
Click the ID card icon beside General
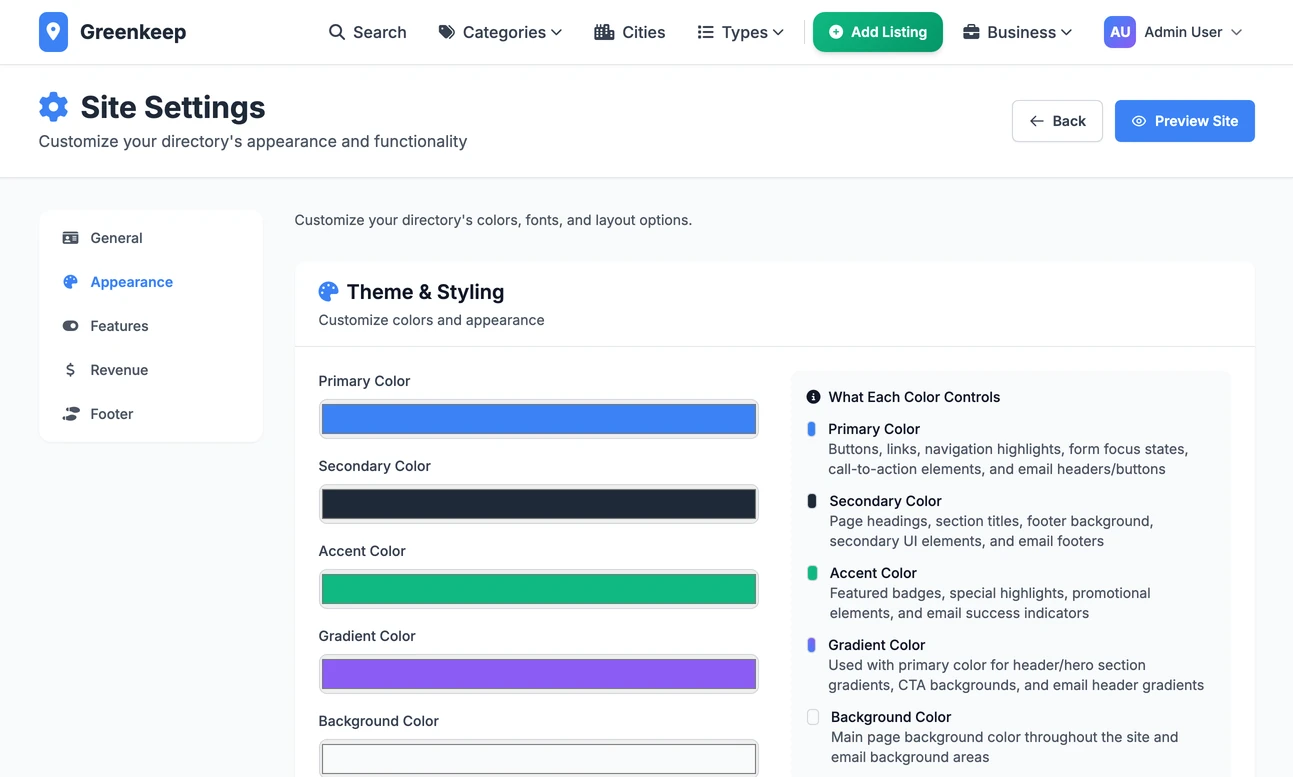(x=70, y=238)
